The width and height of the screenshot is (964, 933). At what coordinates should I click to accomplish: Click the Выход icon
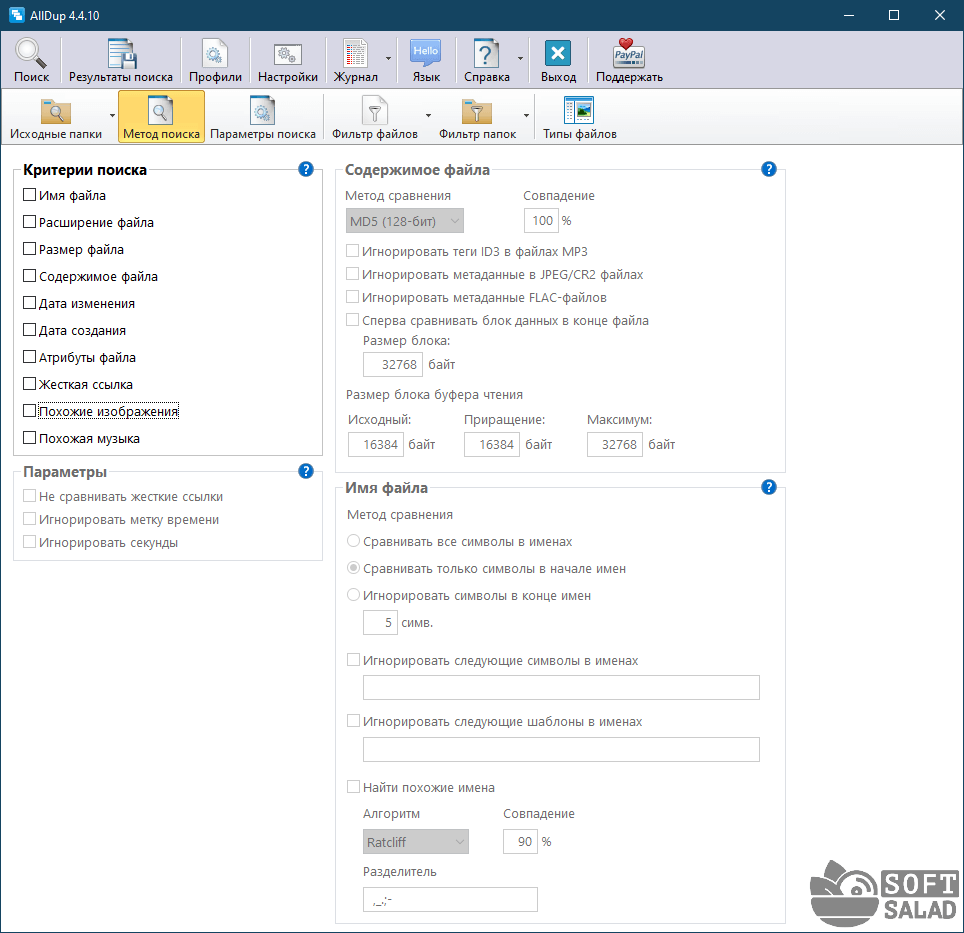(x=558, y=54)
